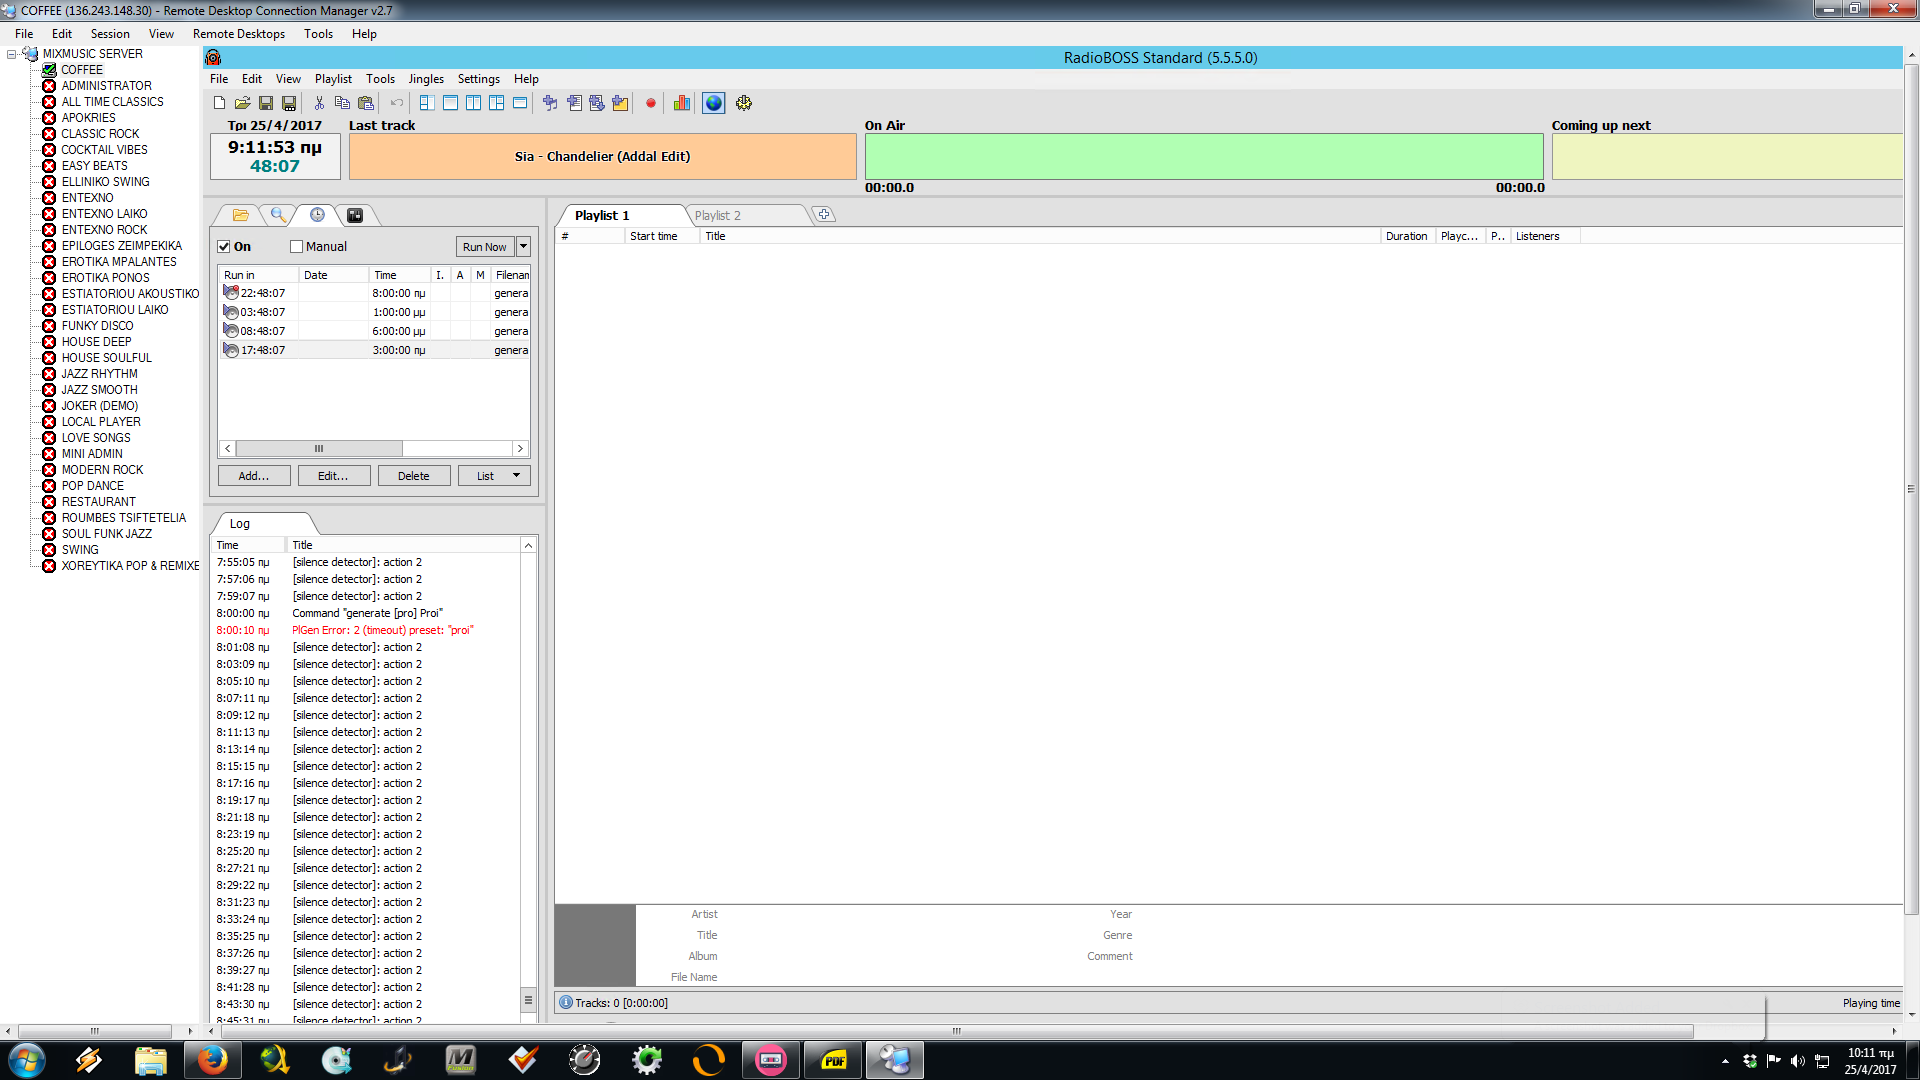
Task: Select the COFFEE connected server
Action: 82,70
